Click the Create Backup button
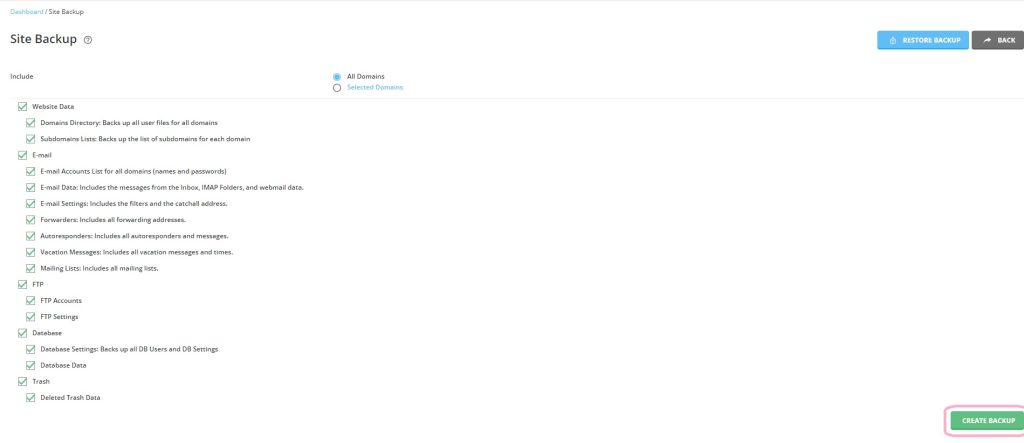This screenshot has height=443, width=1024. (x=987, y=421)
